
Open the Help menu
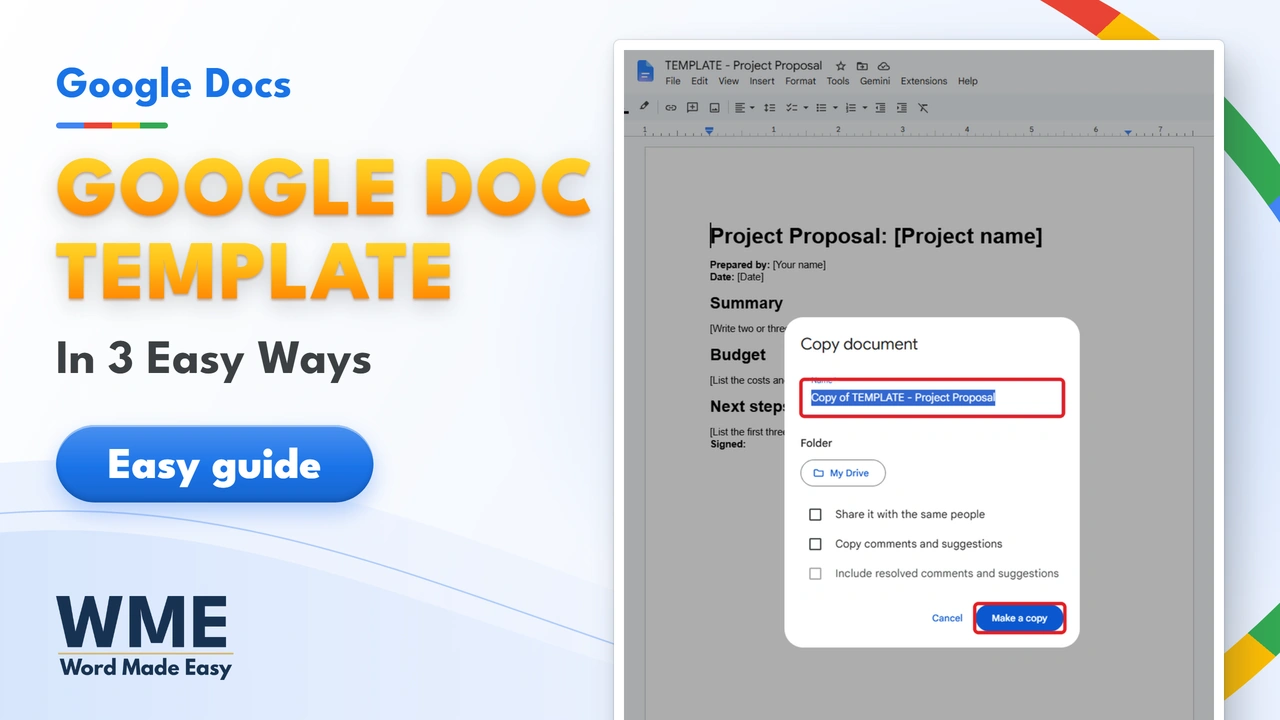pos(968,81)
